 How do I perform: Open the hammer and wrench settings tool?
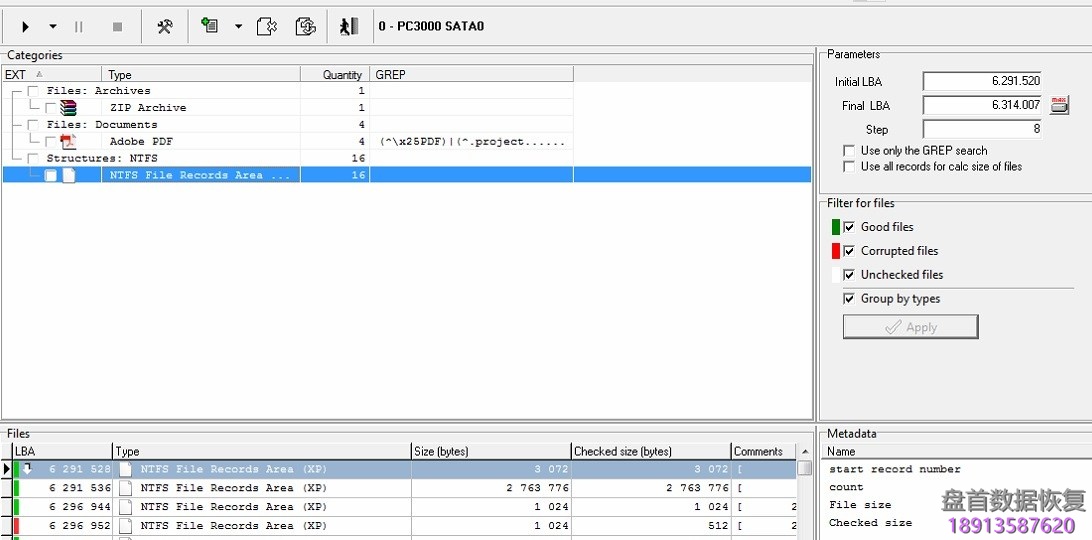[165, 26]
